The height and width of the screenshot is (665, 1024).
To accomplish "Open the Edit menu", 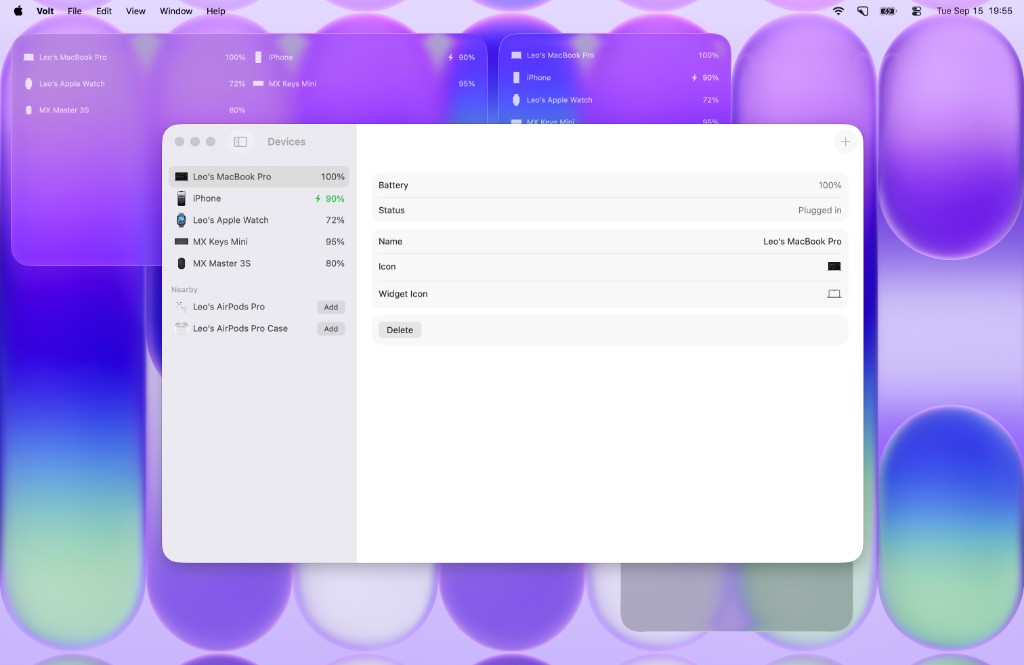I will (104, 10).
